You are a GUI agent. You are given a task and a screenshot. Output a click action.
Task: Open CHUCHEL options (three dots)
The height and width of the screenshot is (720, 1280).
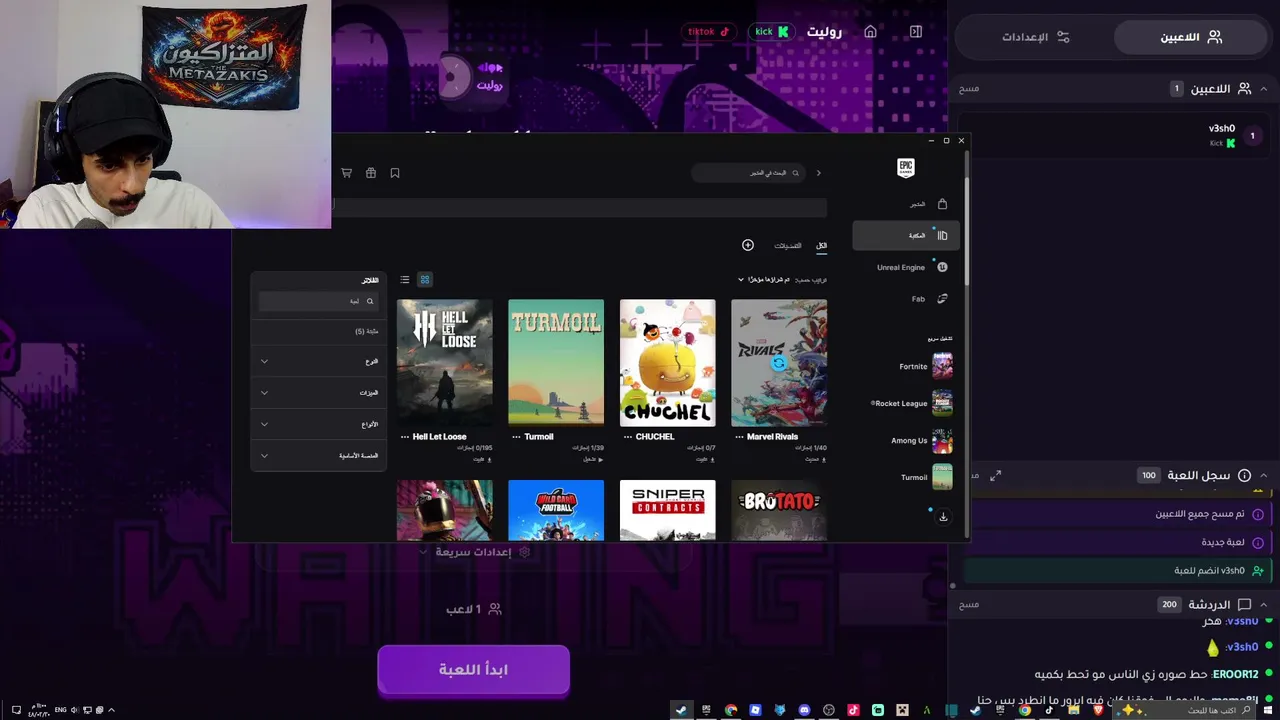[628, 437]
